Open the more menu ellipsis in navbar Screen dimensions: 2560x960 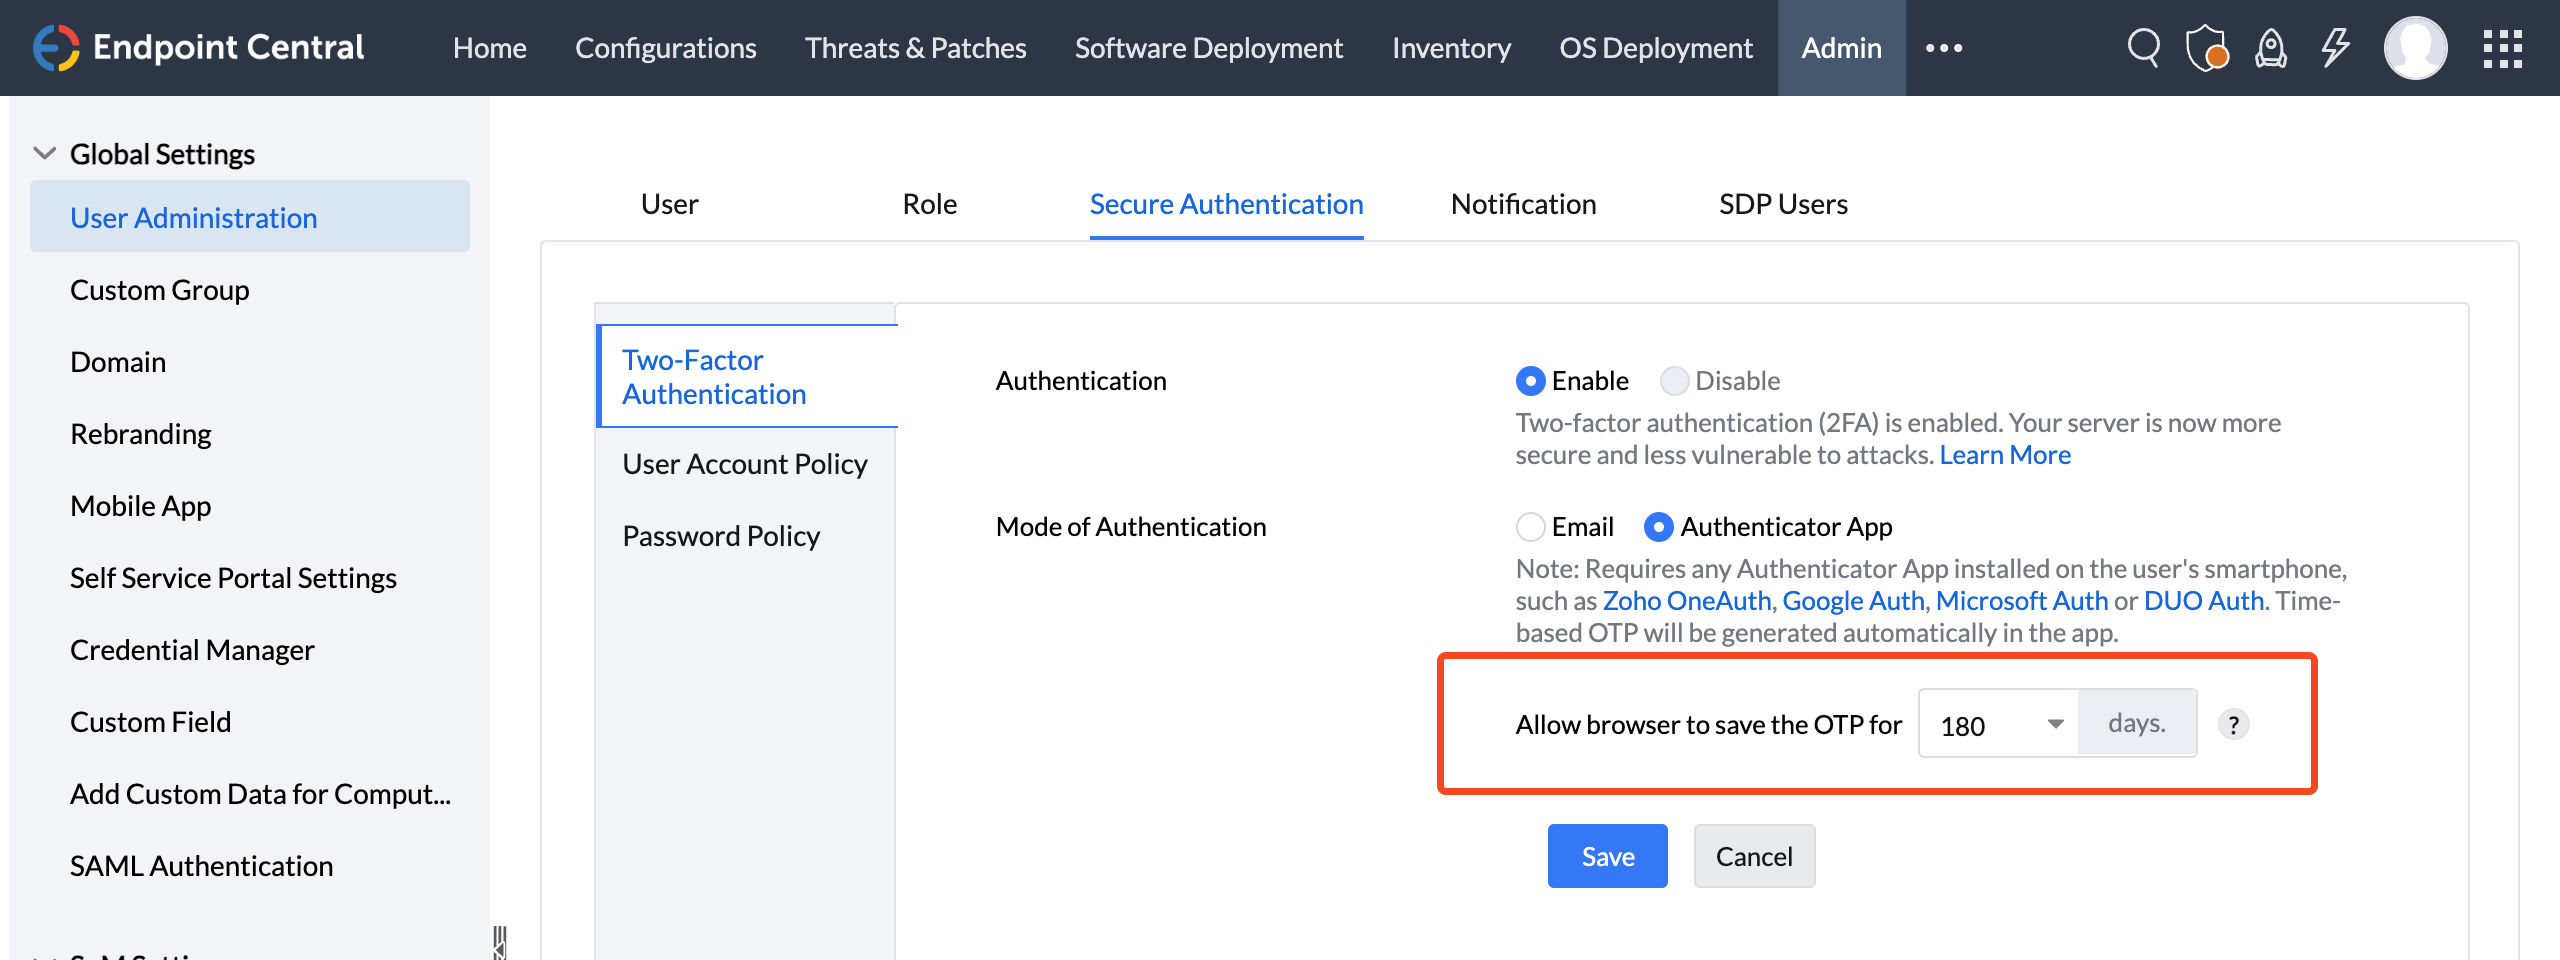tap(1944, 48)
